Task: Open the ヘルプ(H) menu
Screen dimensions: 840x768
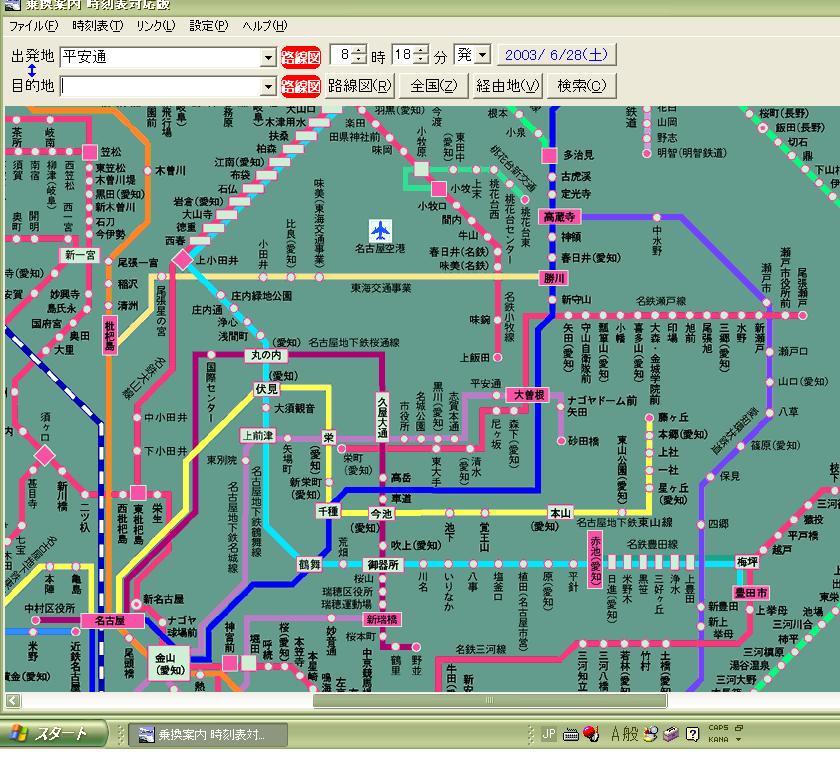Action: coord(265,26)
